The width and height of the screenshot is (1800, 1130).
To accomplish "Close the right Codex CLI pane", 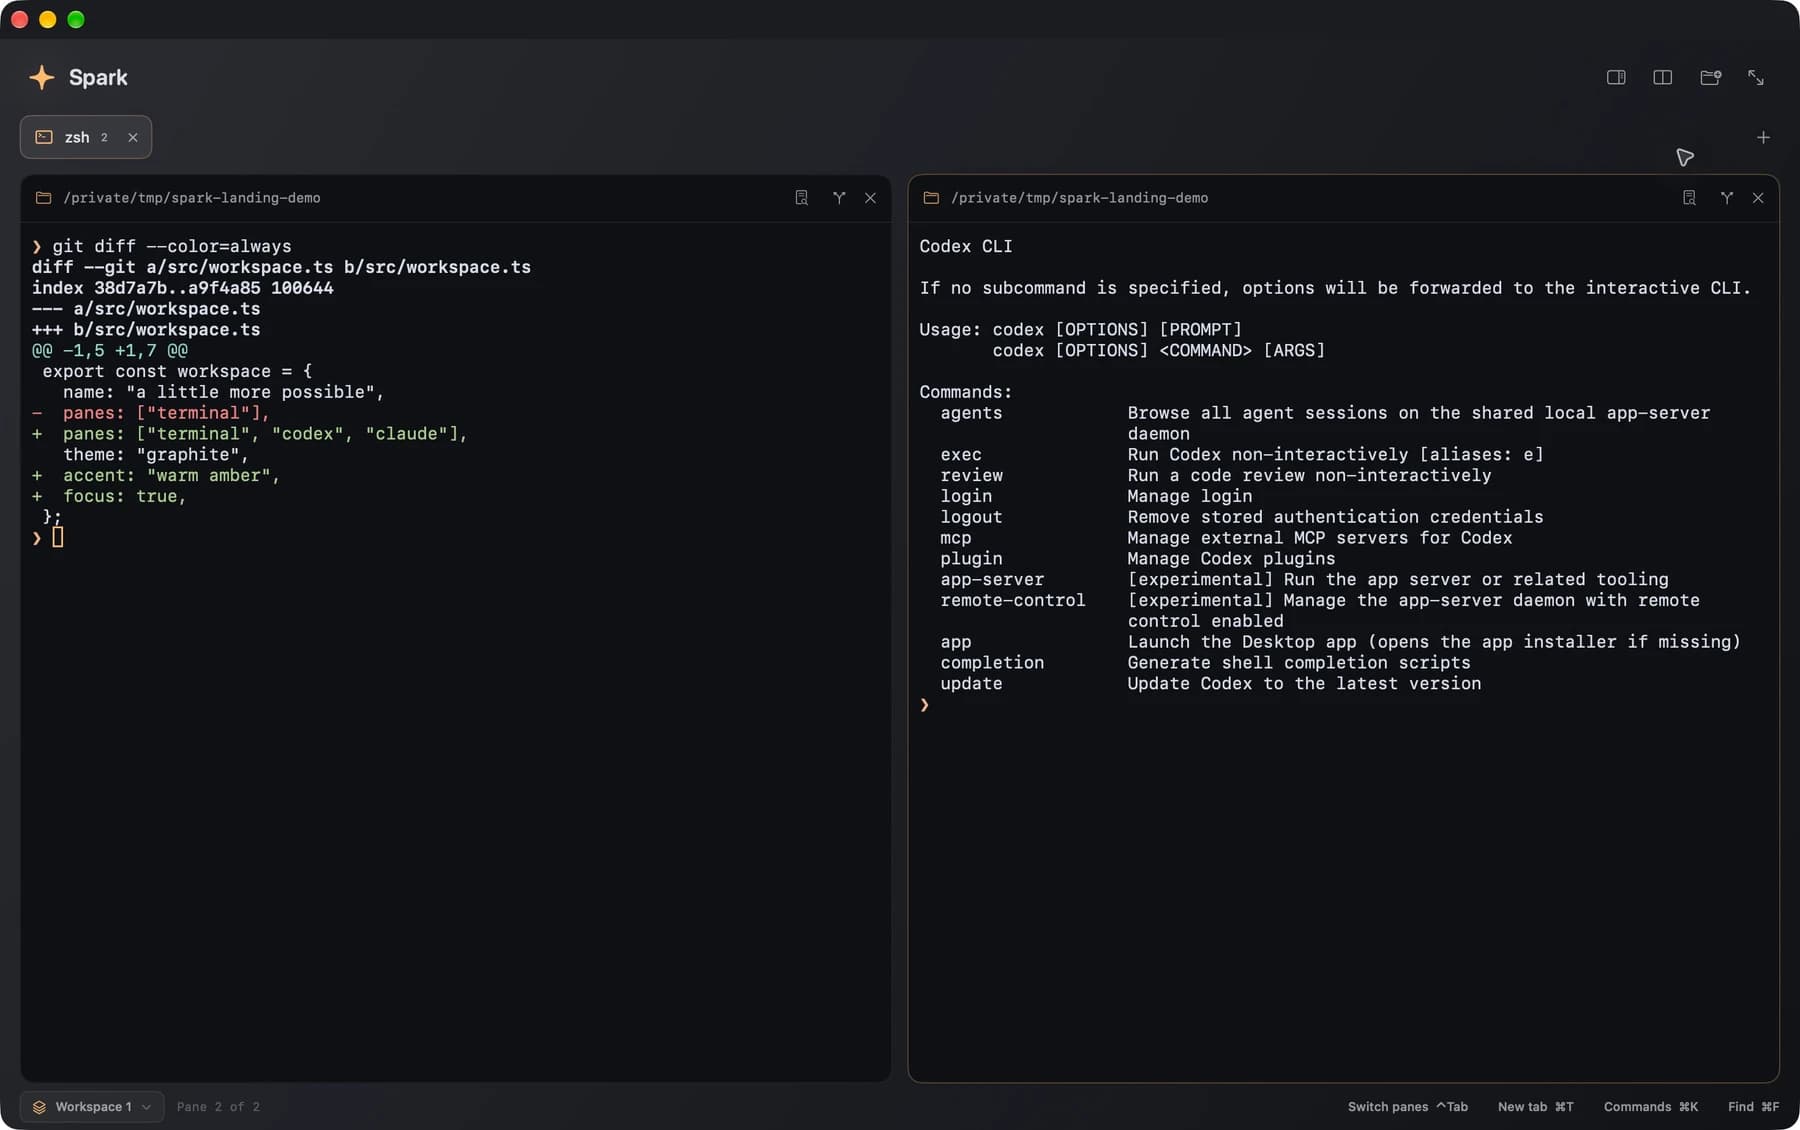I will tap(1758, 198).
